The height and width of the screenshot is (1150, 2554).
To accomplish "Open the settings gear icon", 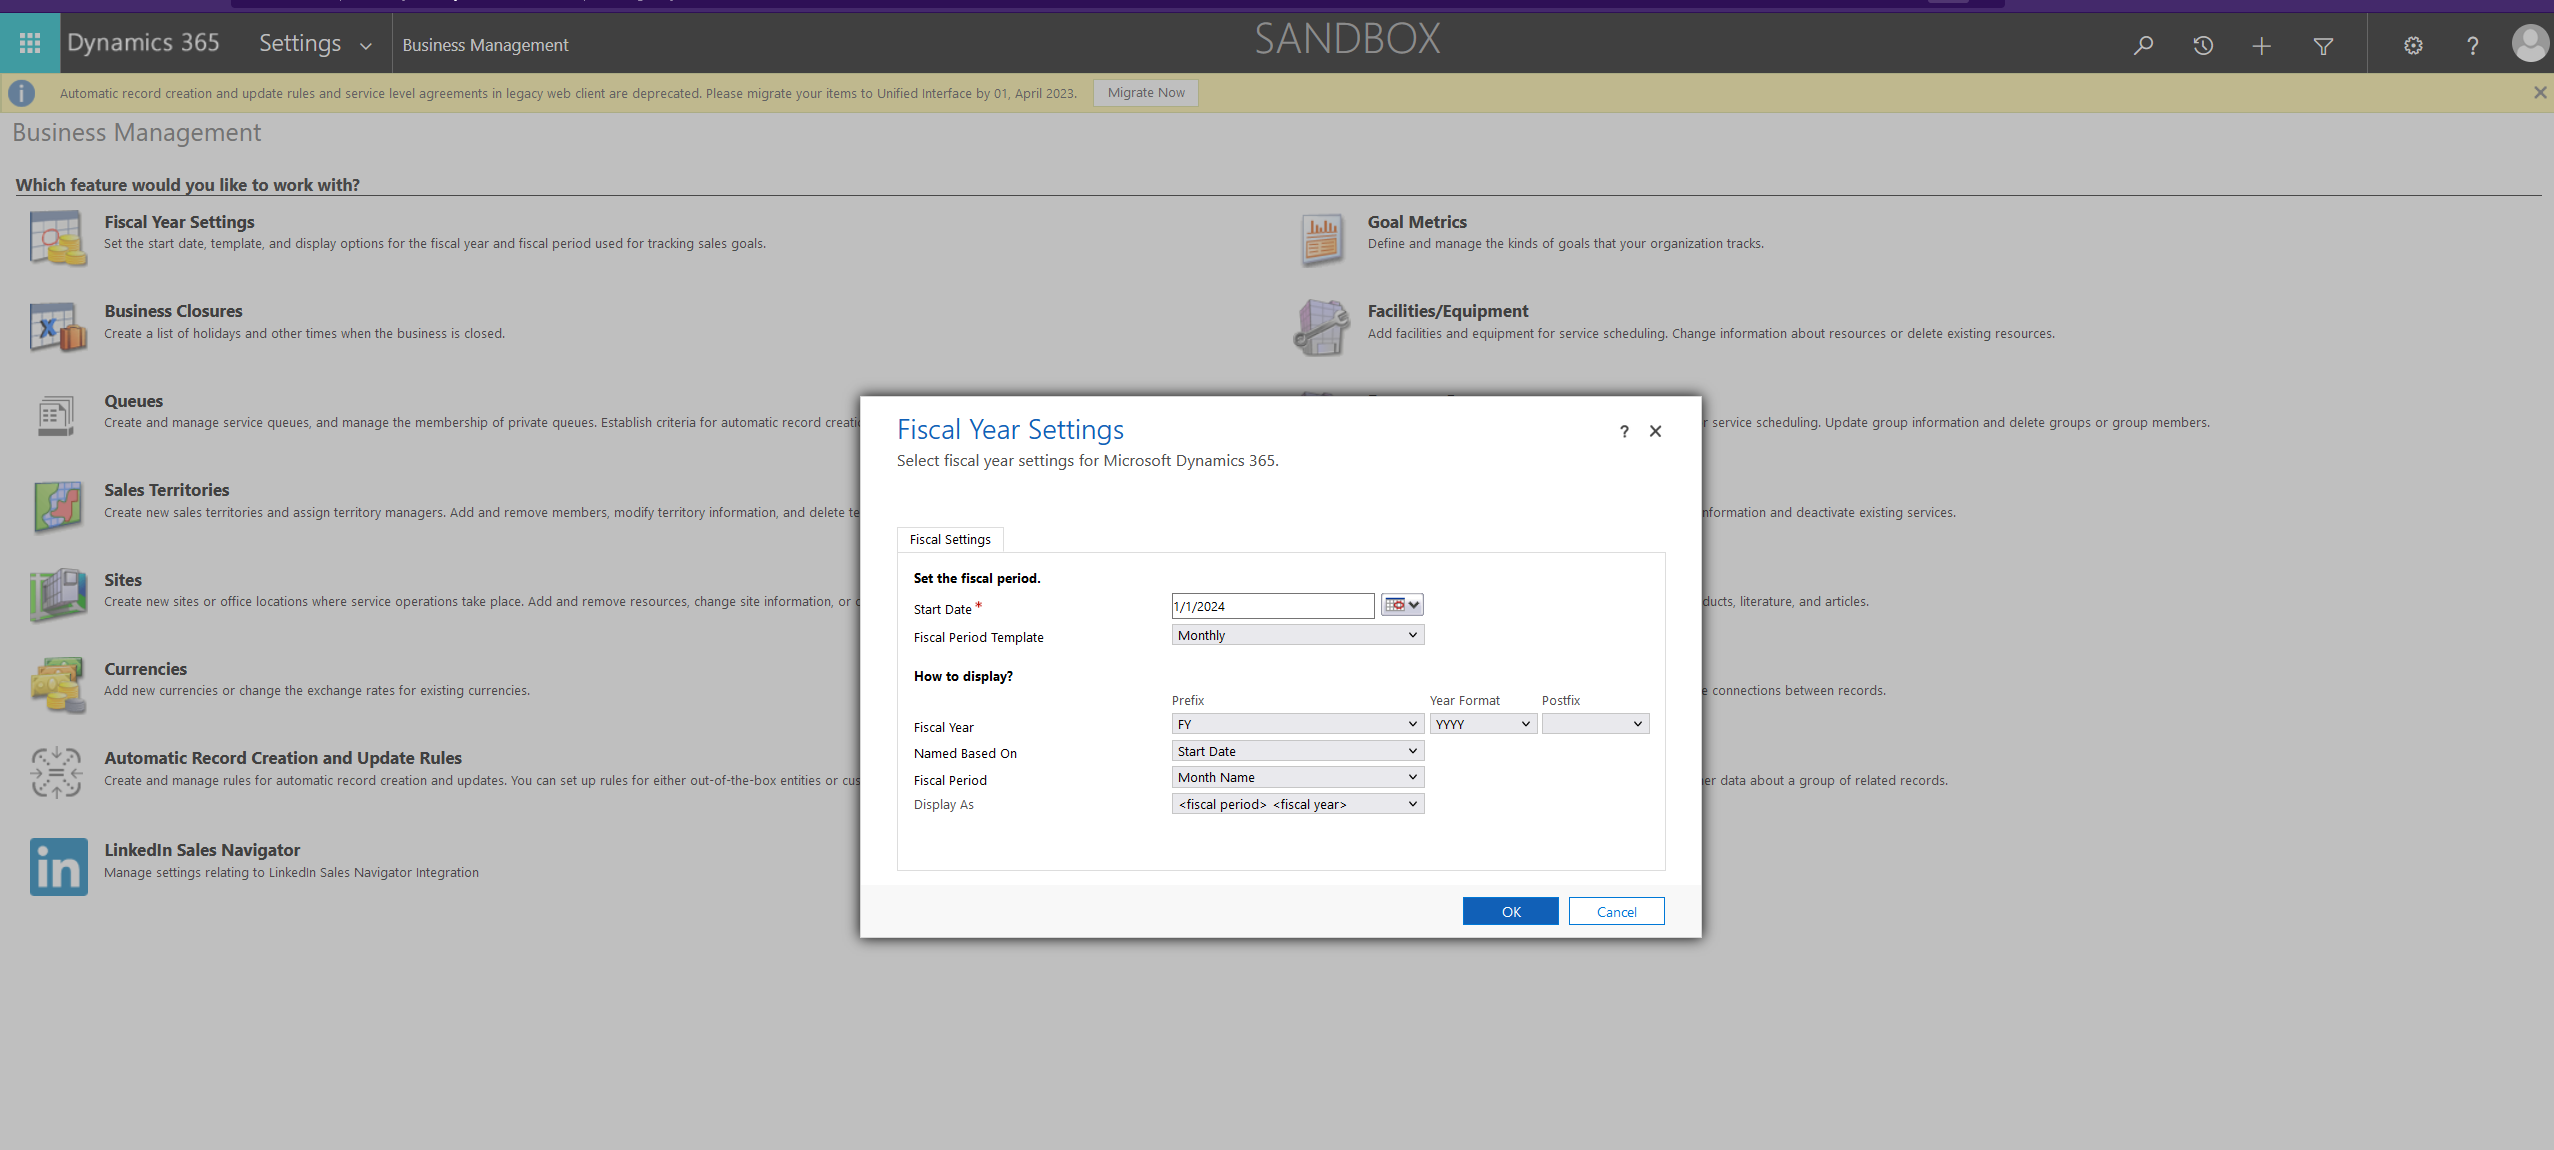I will 2413,45.
